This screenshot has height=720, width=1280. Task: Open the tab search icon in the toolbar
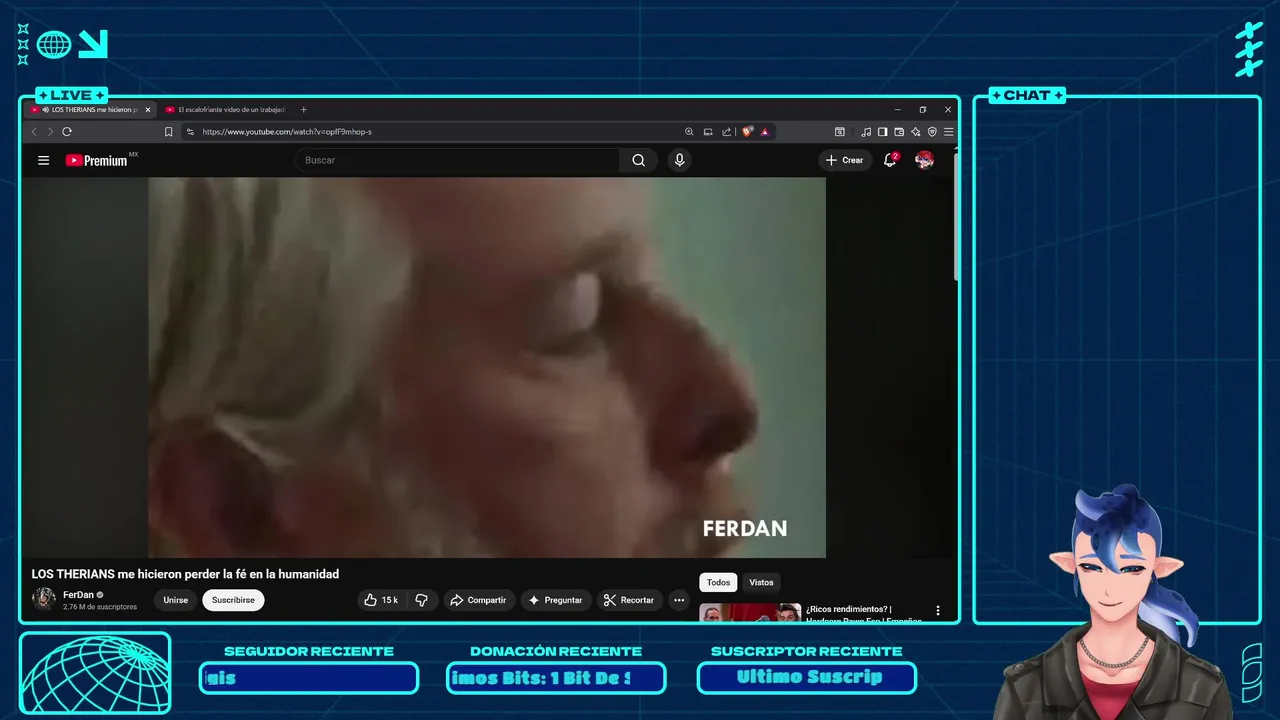point(840,132)
